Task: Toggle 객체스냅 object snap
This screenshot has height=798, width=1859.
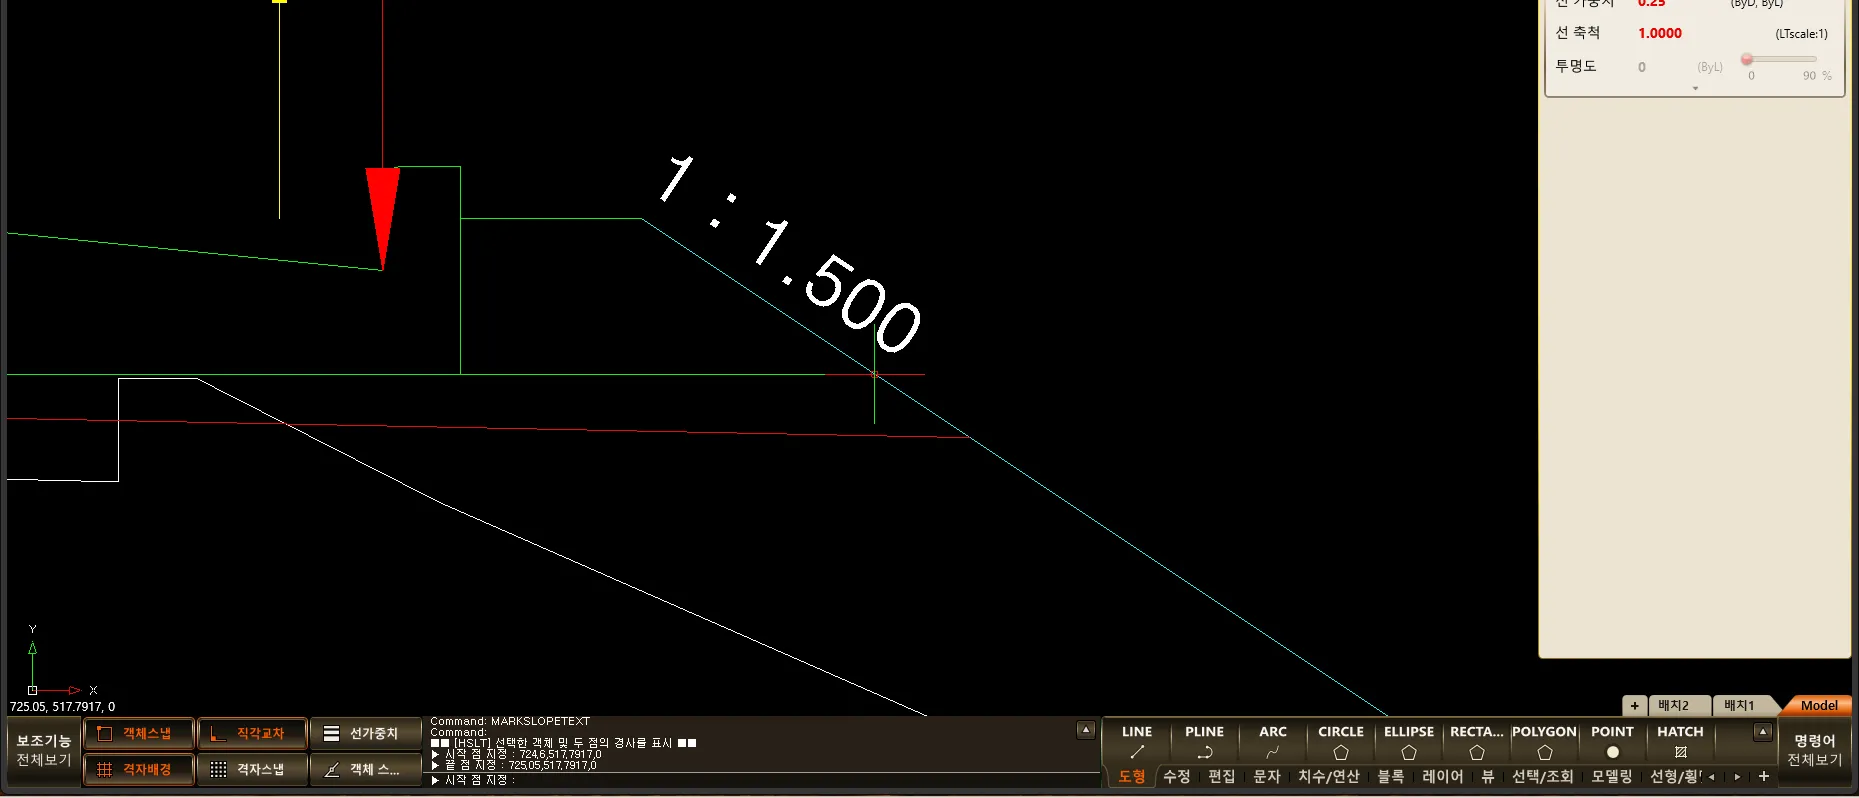Action: click(139, 734)
